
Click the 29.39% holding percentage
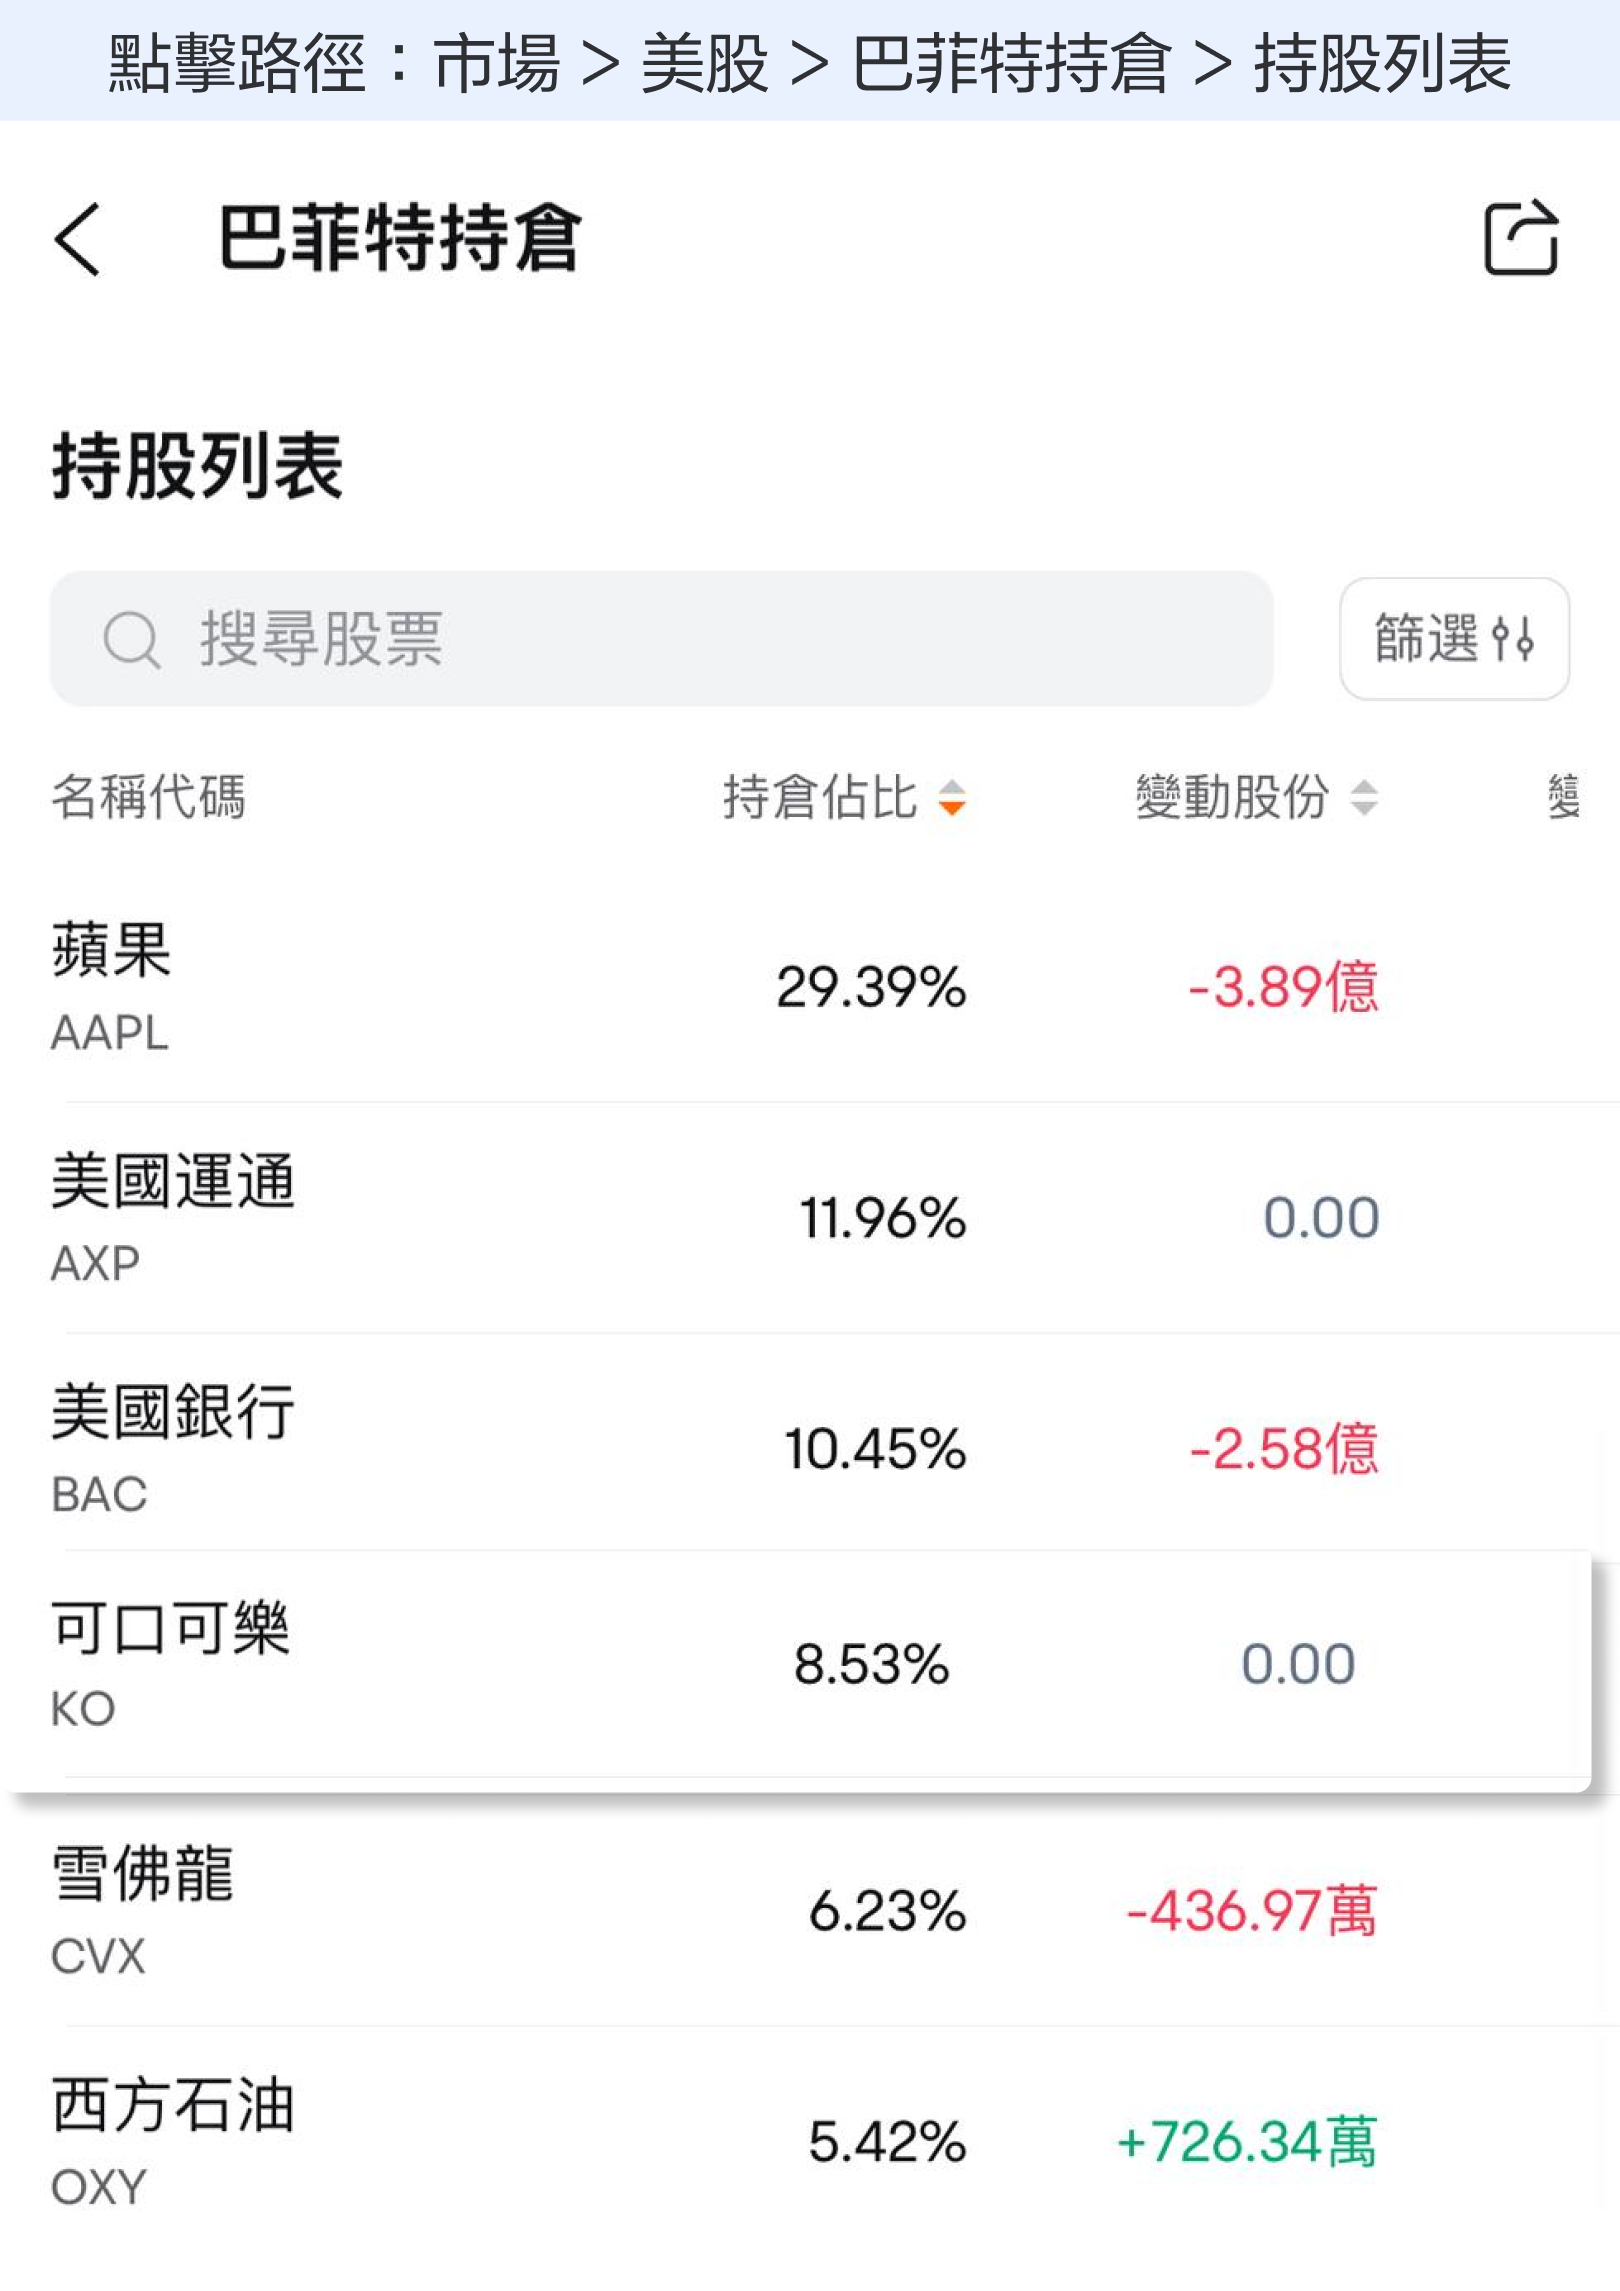tap(871, 988)
